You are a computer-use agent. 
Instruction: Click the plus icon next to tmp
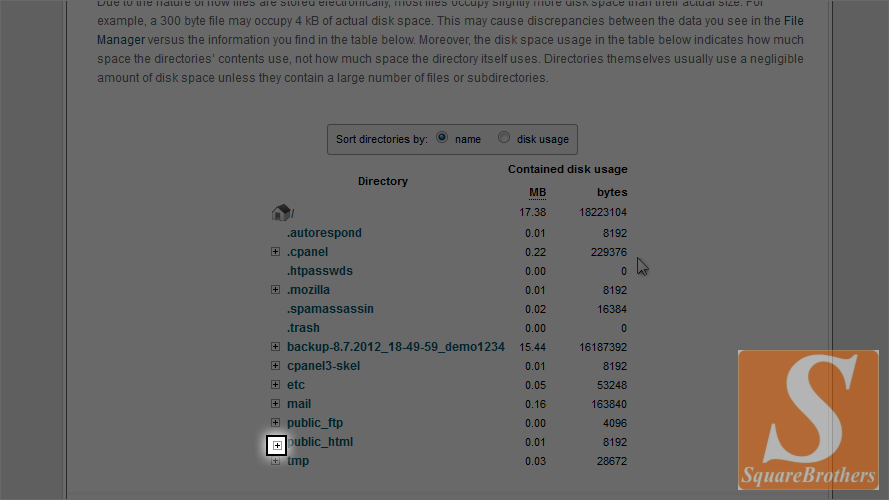(275, 461)
